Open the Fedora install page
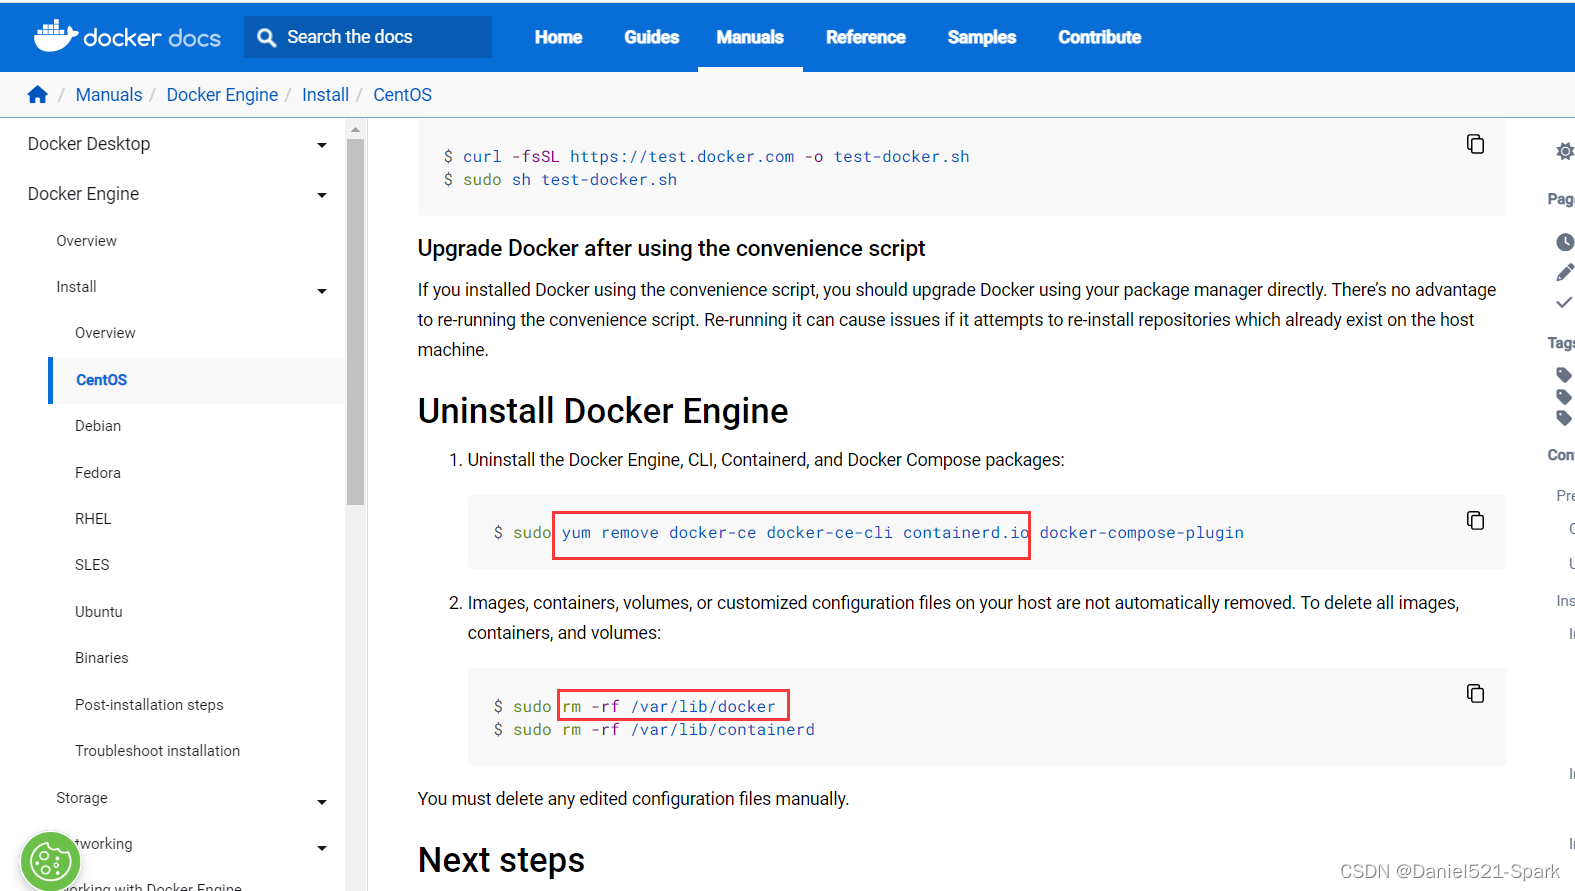 98,473
